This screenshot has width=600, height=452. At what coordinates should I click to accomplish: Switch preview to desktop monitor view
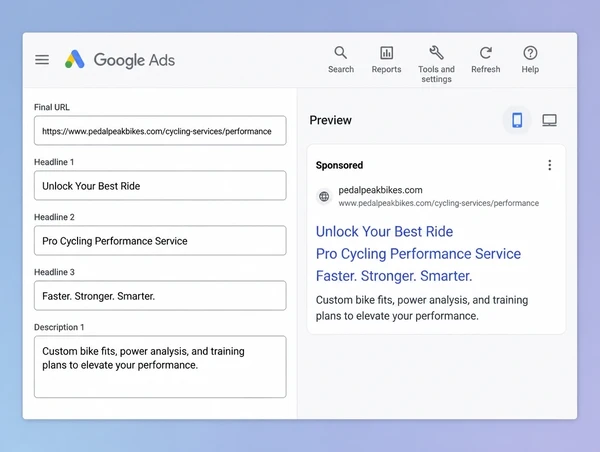click(549, 120)
